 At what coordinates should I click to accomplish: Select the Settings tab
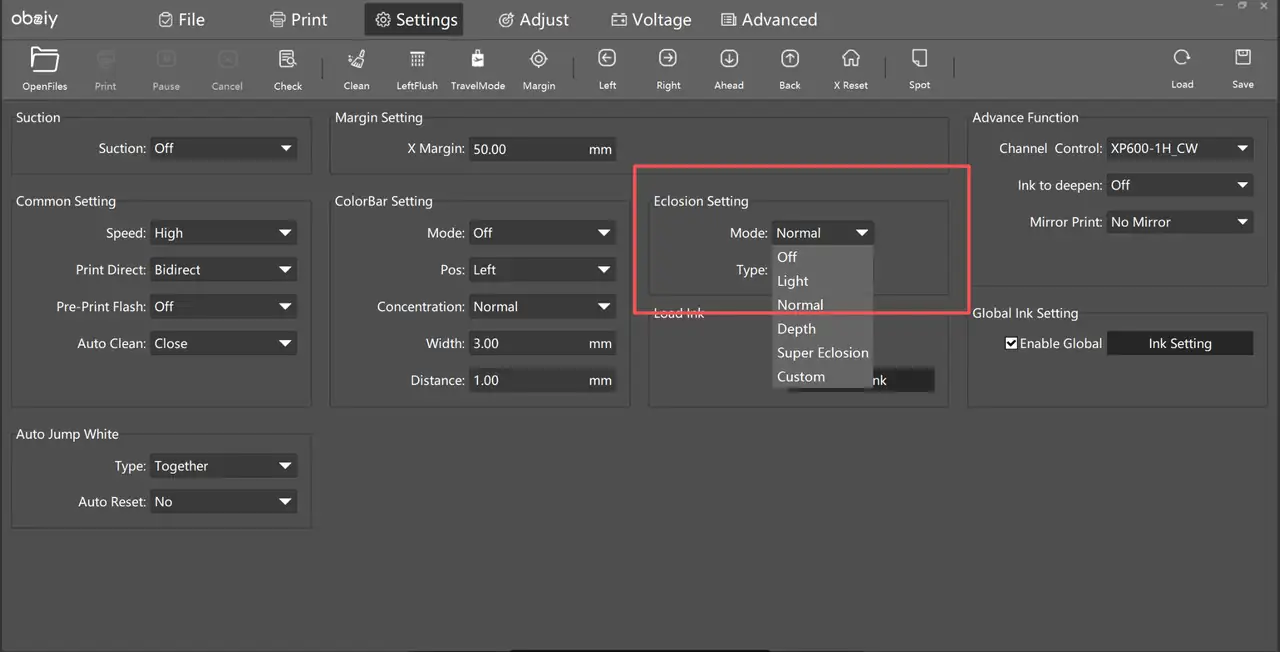(415, 19)
